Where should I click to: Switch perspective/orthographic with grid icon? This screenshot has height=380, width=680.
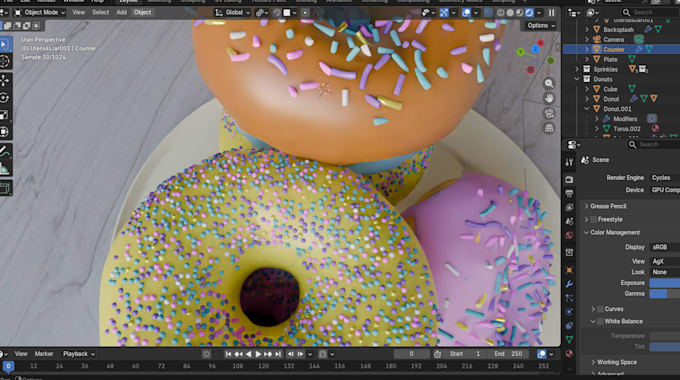[x=549, y=128]
